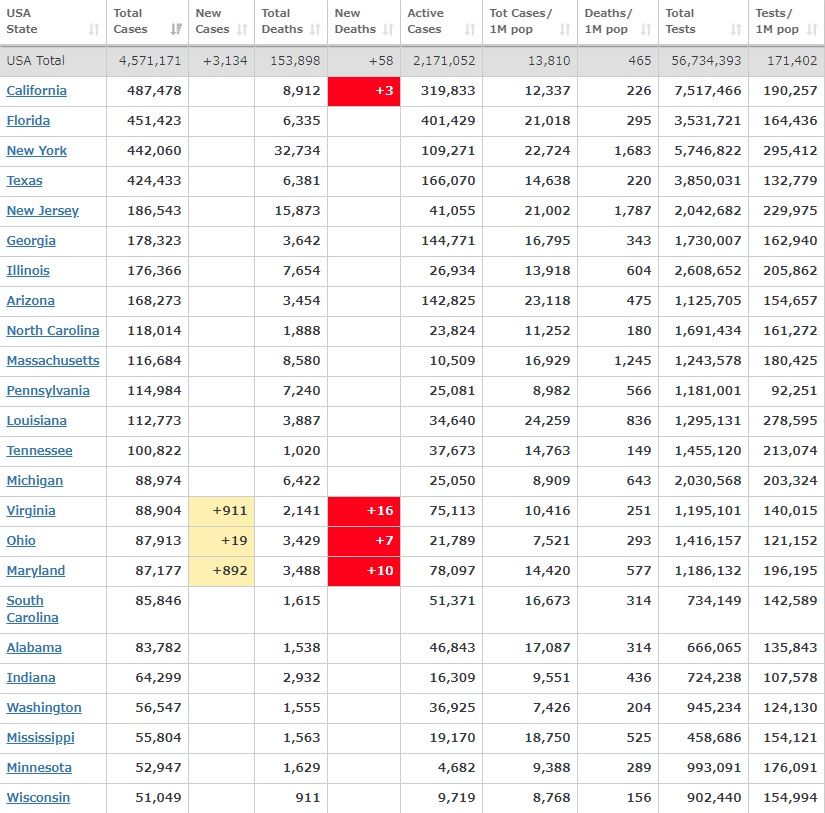Sort by New Cases using arrow icon
825x813 pixels.
coord(243,30)
